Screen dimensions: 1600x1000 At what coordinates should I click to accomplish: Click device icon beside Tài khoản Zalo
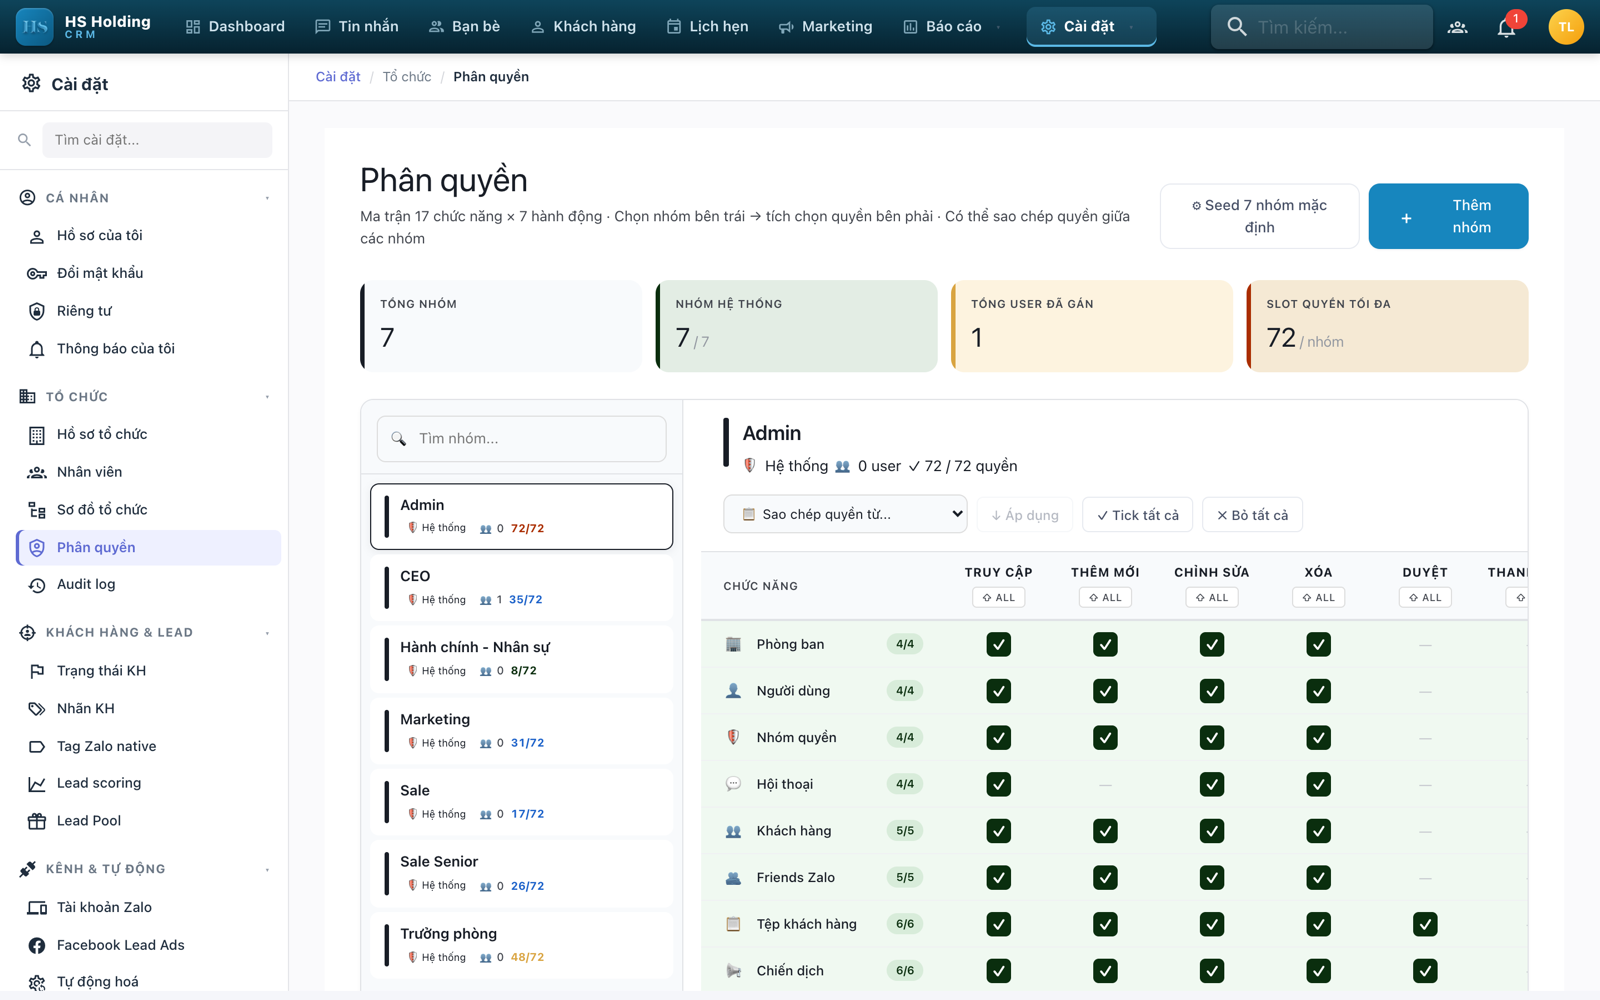tap(37, 908)
